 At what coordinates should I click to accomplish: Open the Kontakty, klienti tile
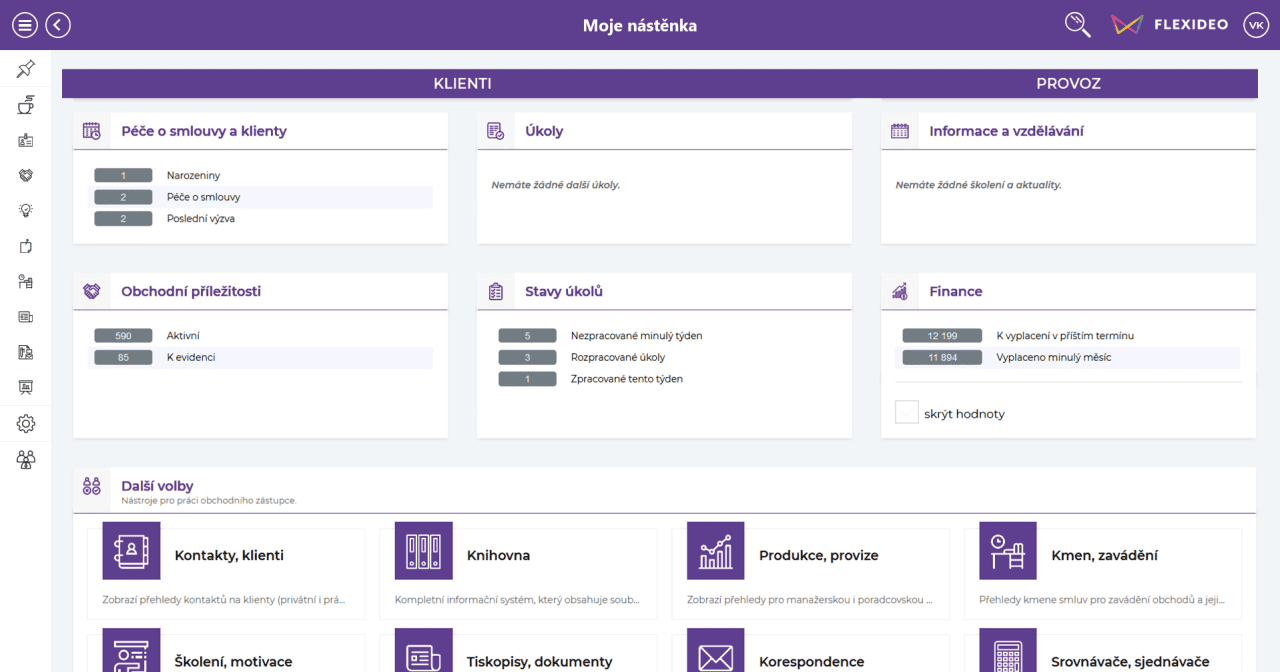click(x=226, y=571)
